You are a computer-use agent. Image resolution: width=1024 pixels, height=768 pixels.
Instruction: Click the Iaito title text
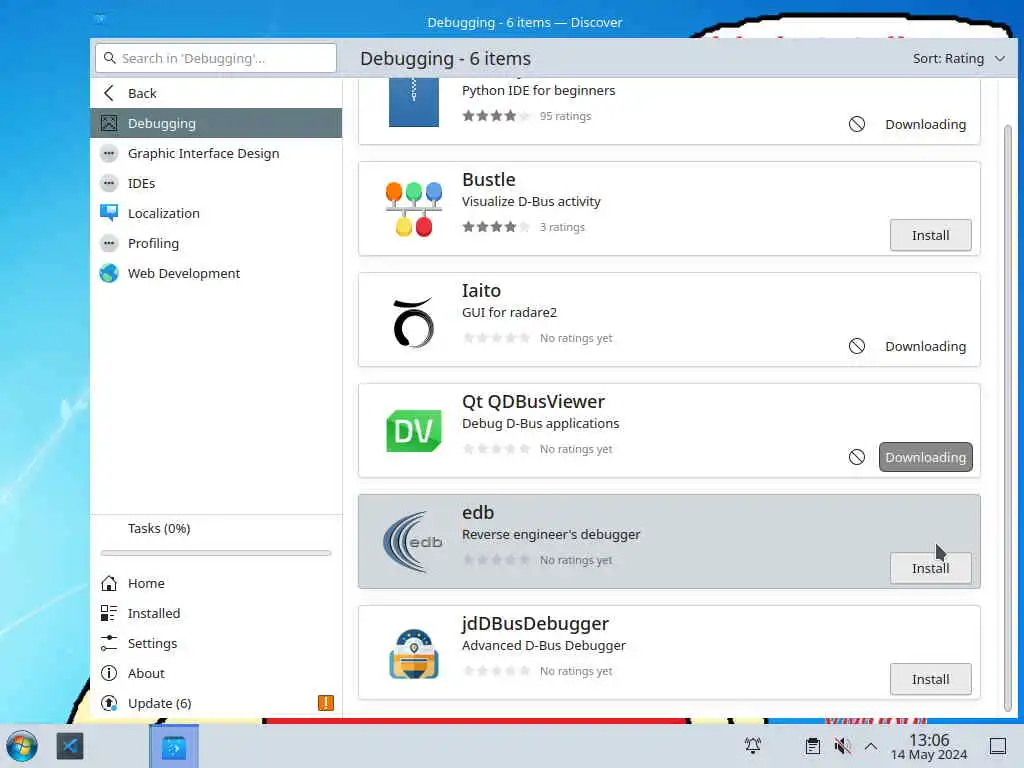point(481,291)
